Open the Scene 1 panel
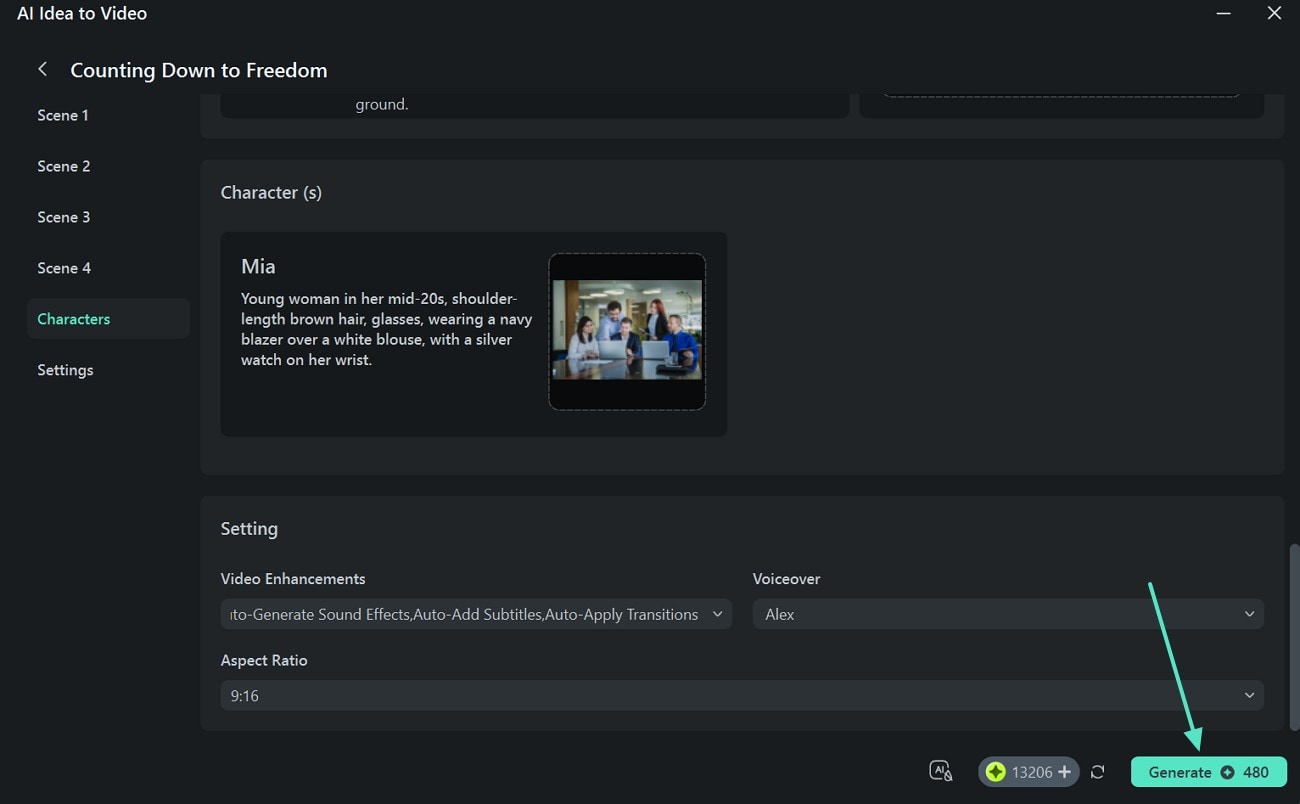The image size is (1300, 804). tap(62, 114)
